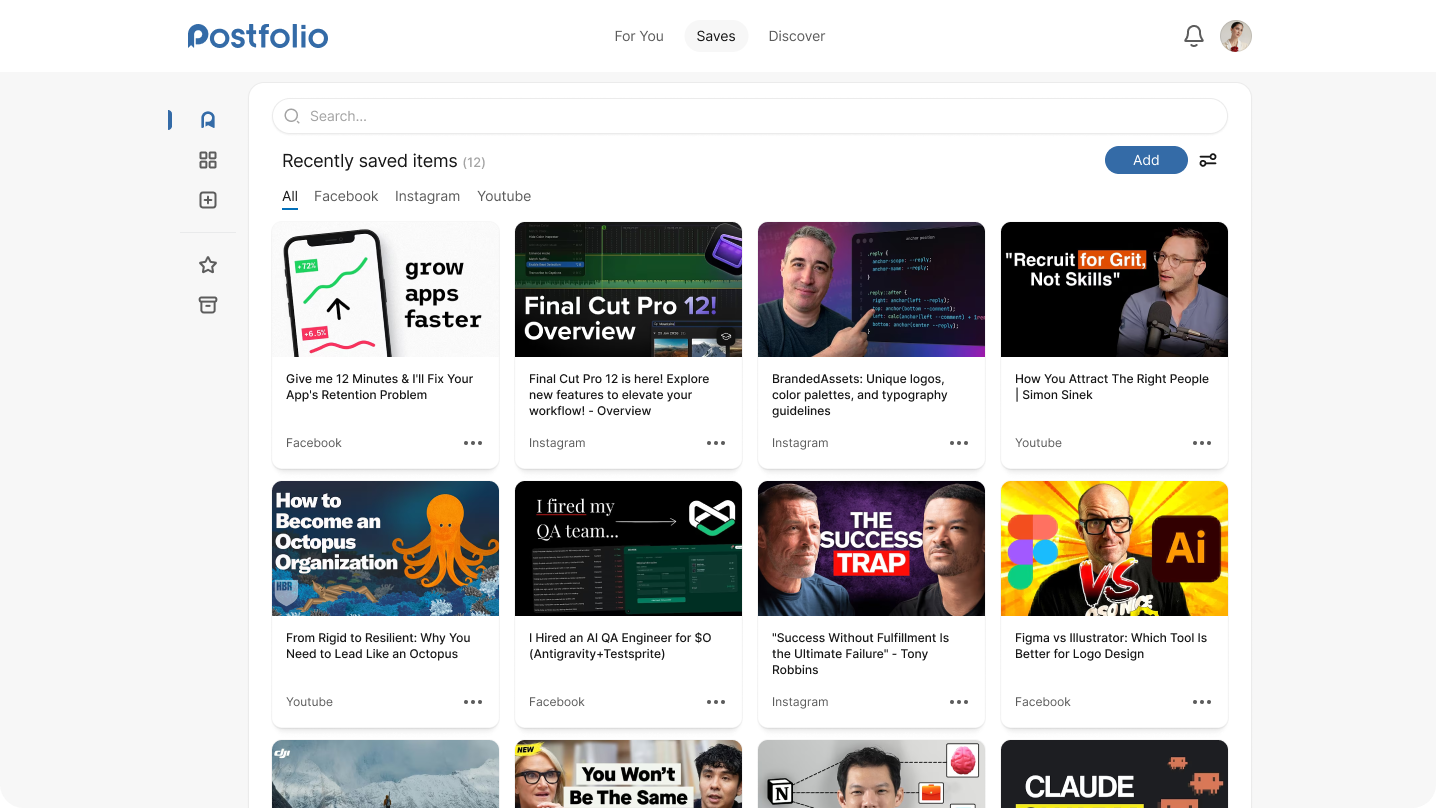
Task: Select the Saves tab
Action: pos(716,36)
